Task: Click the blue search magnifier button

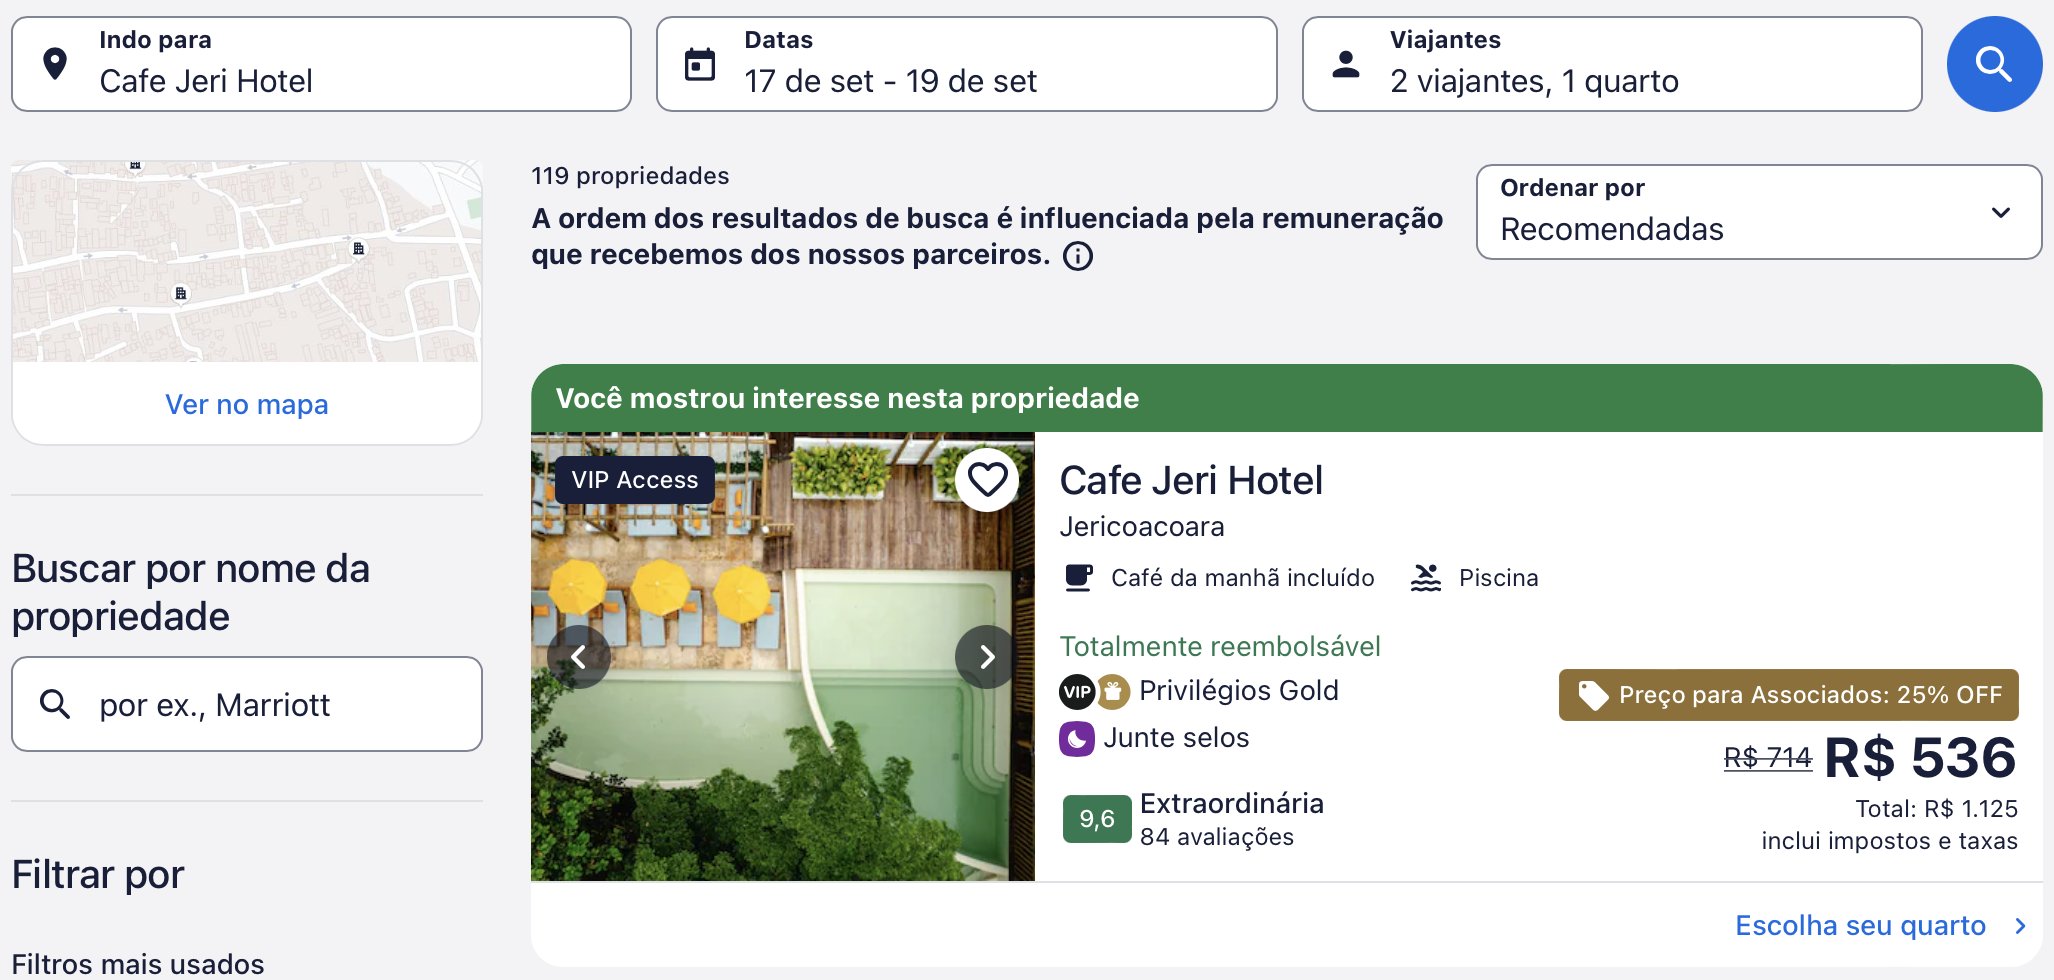Action: tap(1994, 64)
